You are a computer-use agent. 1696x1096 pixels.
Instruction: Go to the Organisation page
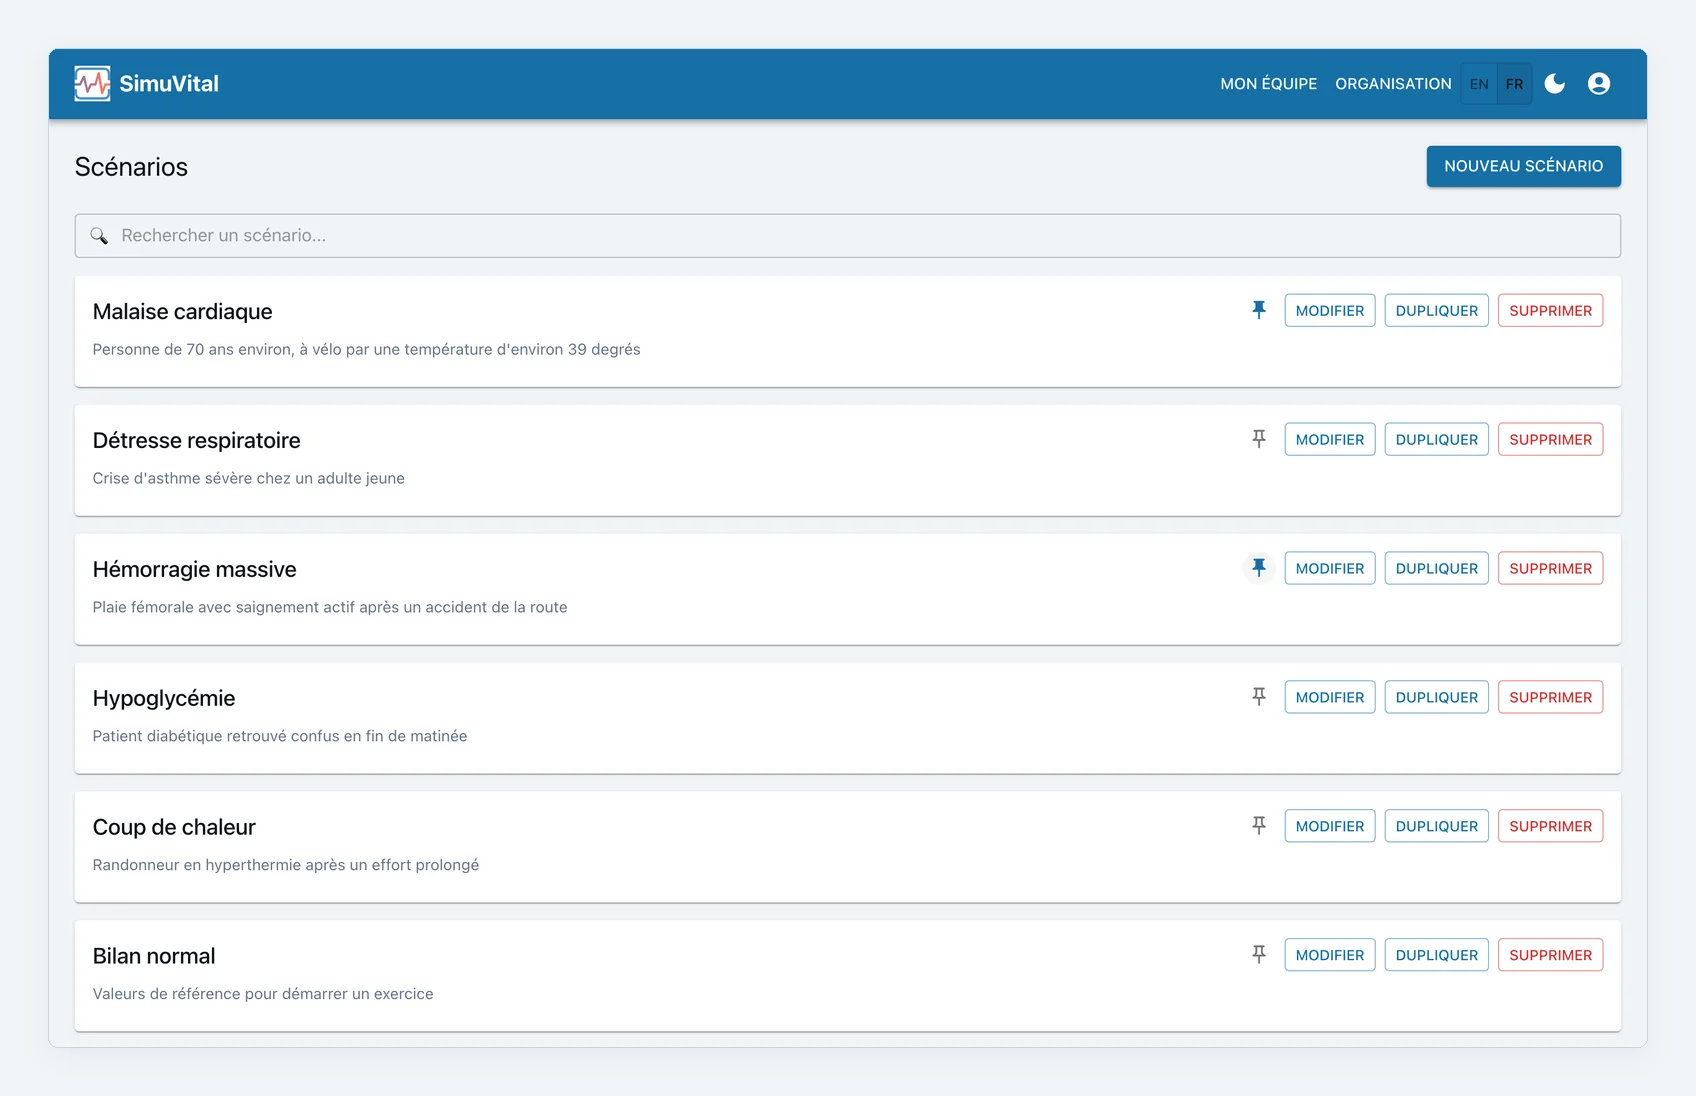(x=1393, y=84)
